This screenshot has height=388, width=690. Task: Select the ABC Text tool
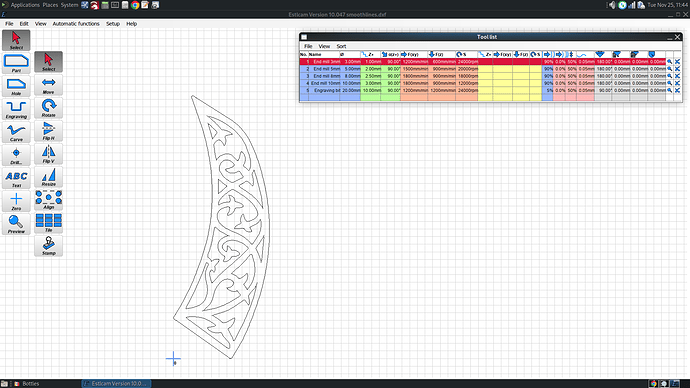16,178
